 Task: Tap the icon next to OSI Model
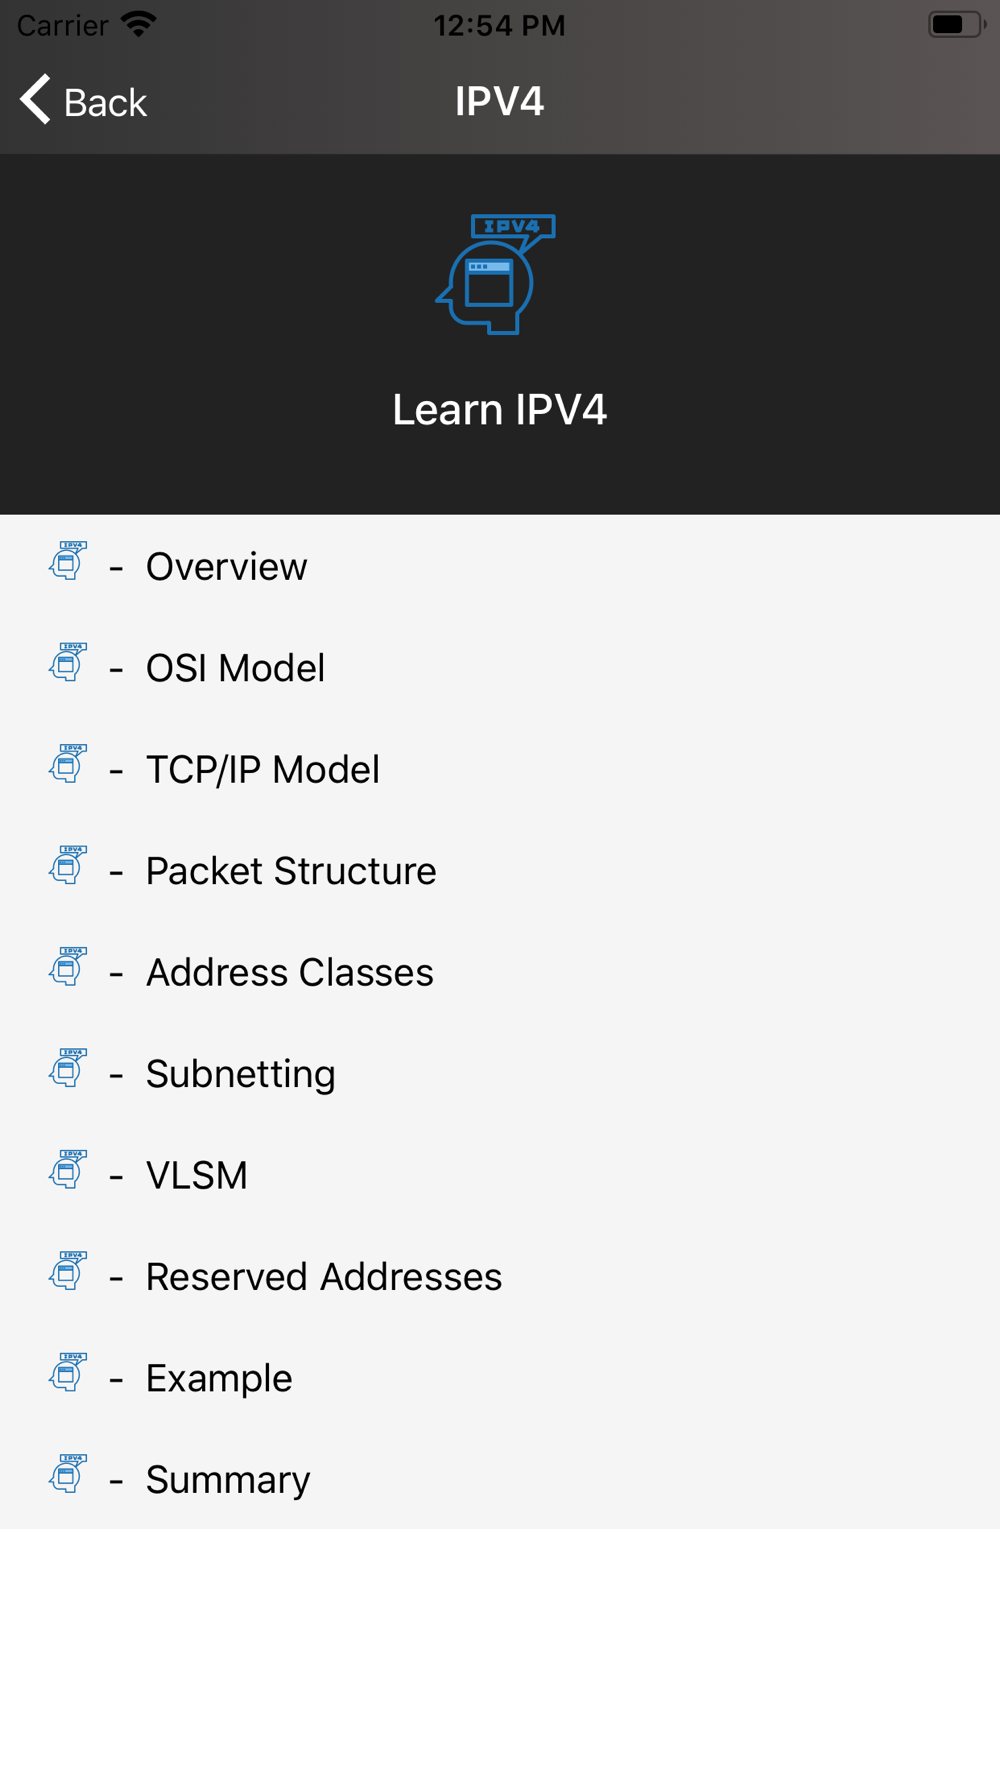click(68, 662)
